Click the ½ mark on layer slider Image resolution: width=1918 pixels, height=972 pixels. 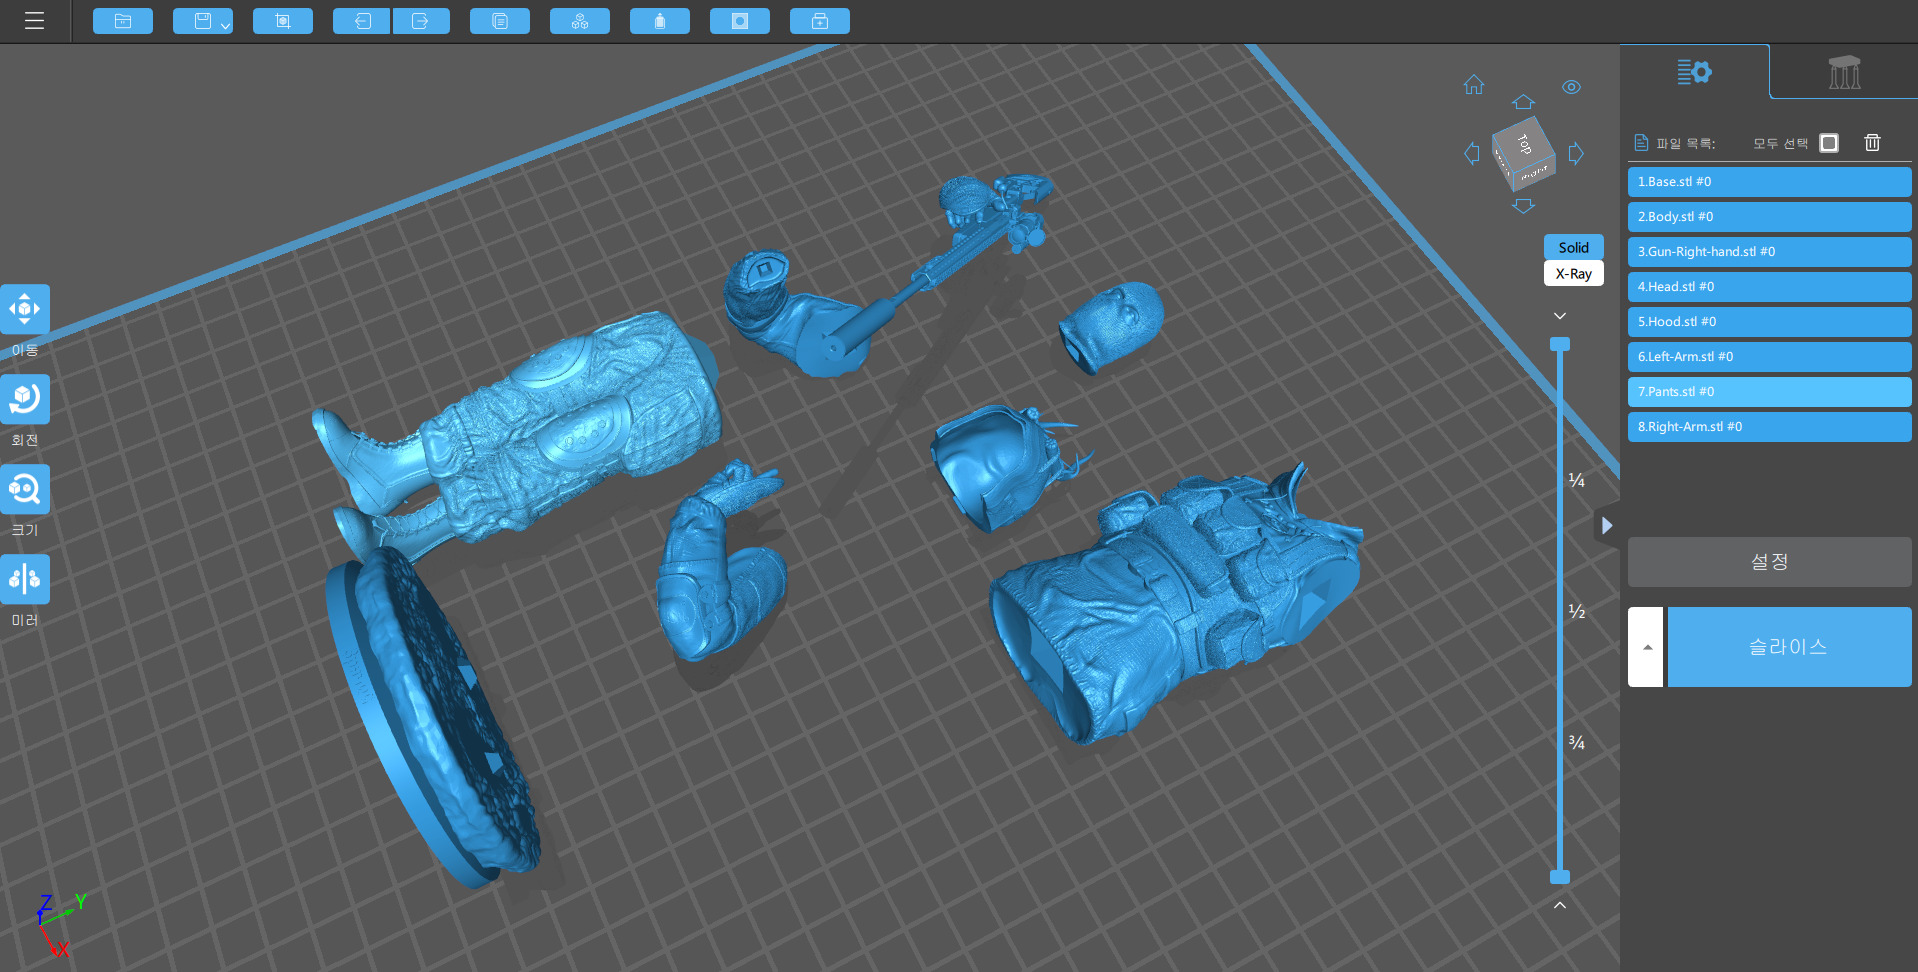(x=1577, y=612)
